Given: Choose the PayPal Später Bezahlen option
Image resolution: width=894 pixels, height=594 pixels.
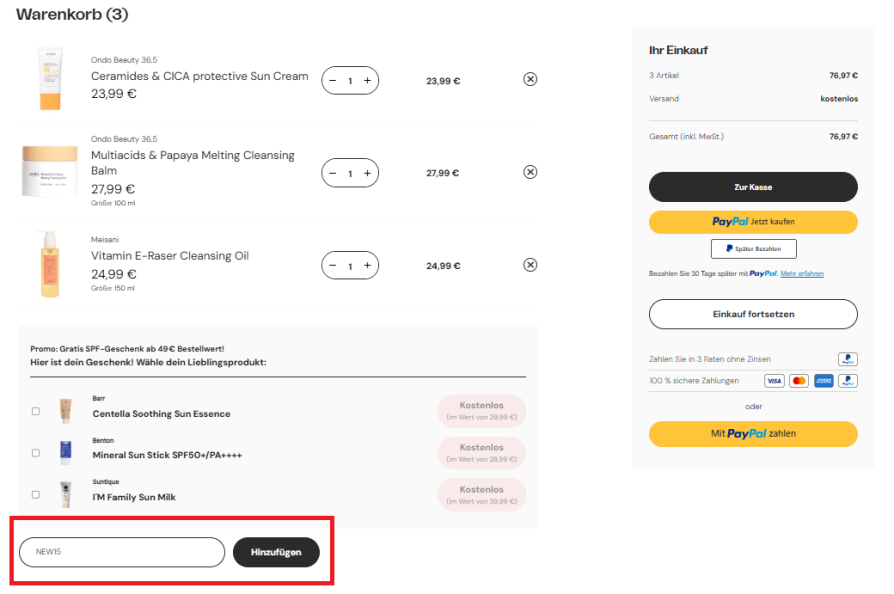Looking at the screenshot, I should click(753, 249).
